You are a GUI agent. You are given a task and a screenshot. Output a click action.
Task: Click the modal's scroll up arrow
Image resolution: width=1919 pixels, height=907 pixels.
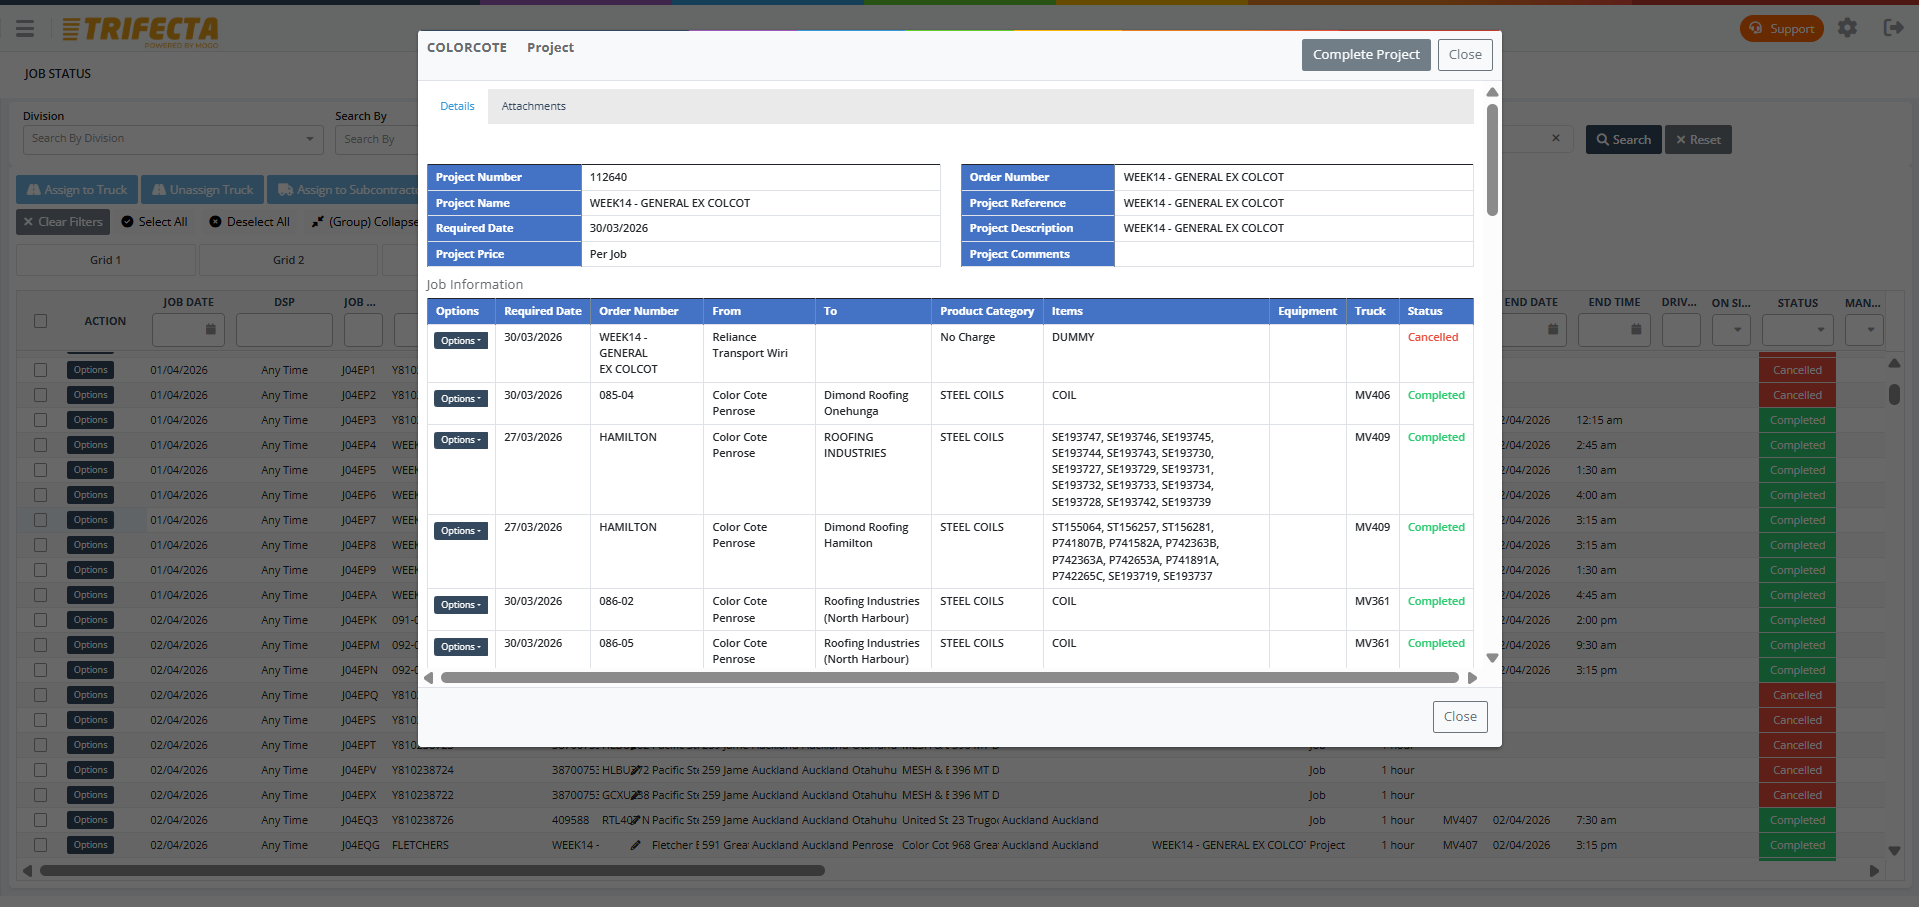coord(1492,93)
